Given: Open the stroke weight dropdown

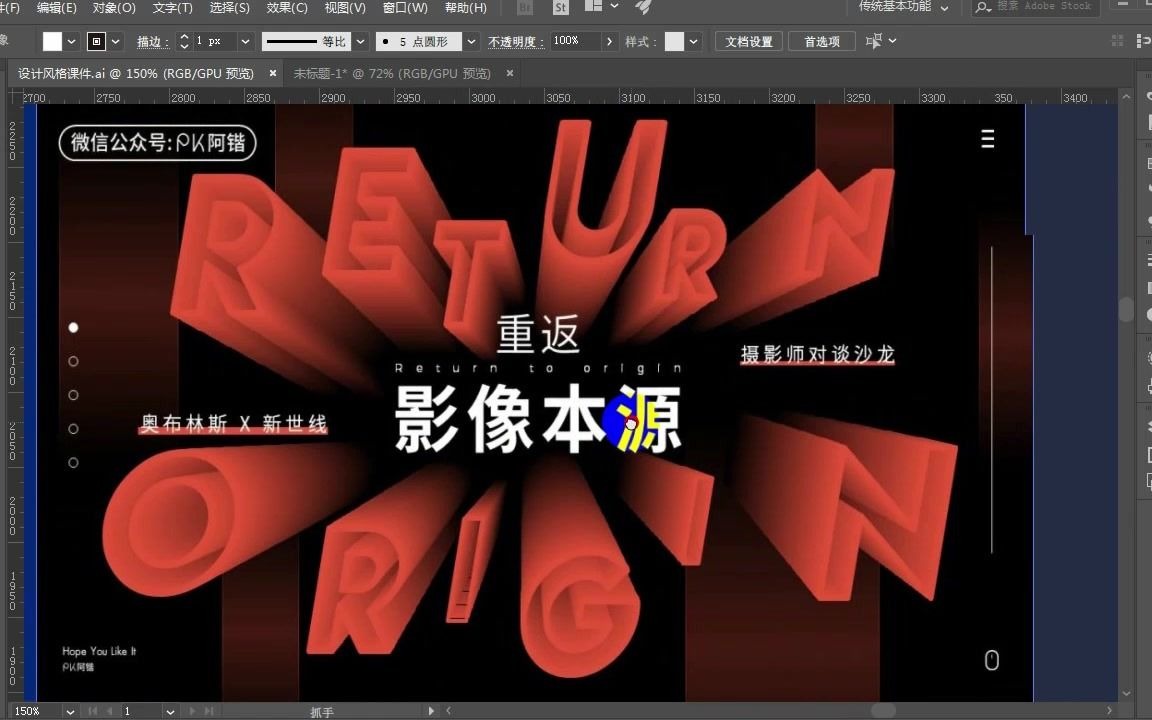Looking at the screenshot, I should click(x=243, y=42).
